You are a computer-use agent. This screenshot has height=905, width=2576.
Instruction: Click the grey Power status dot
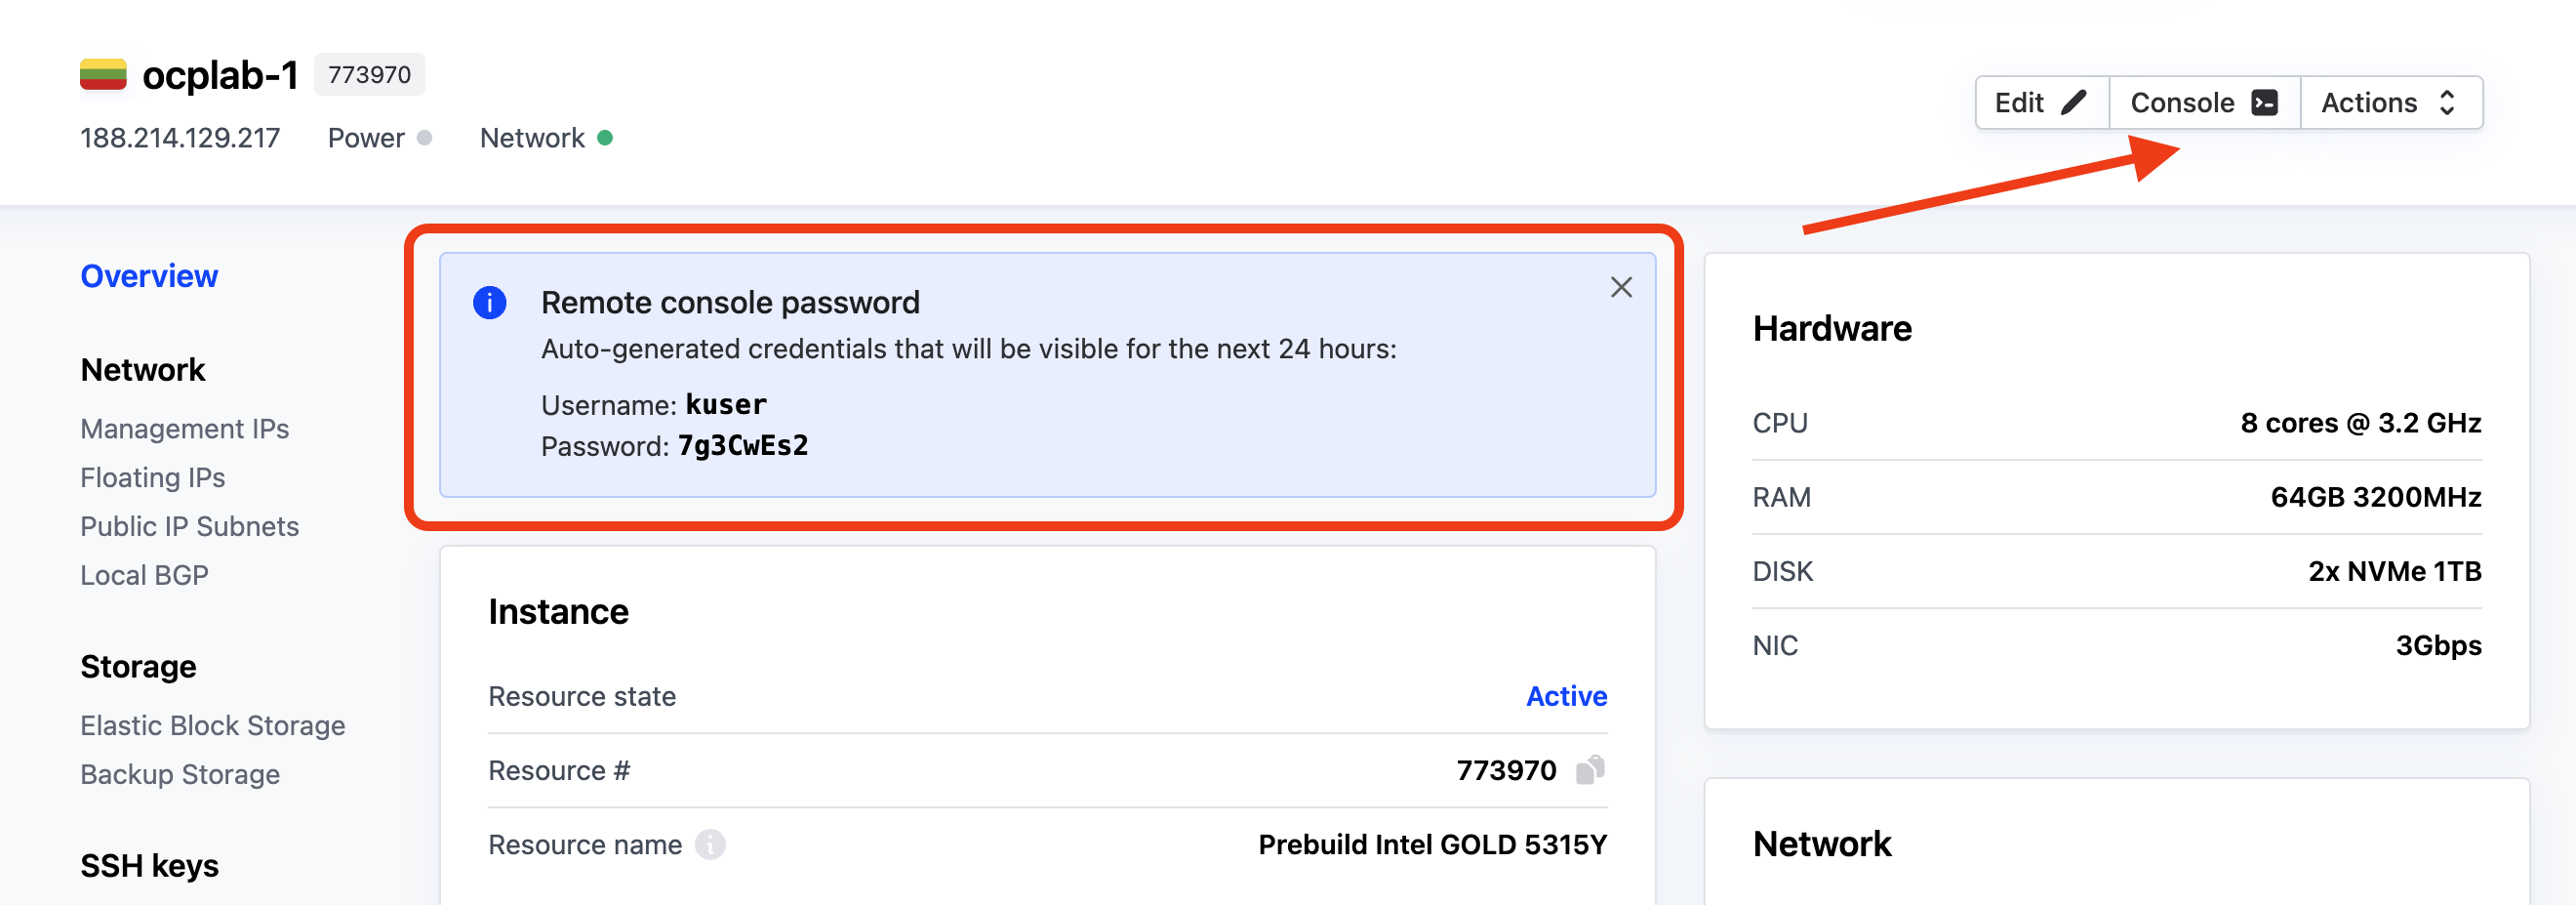coord(424,138)
